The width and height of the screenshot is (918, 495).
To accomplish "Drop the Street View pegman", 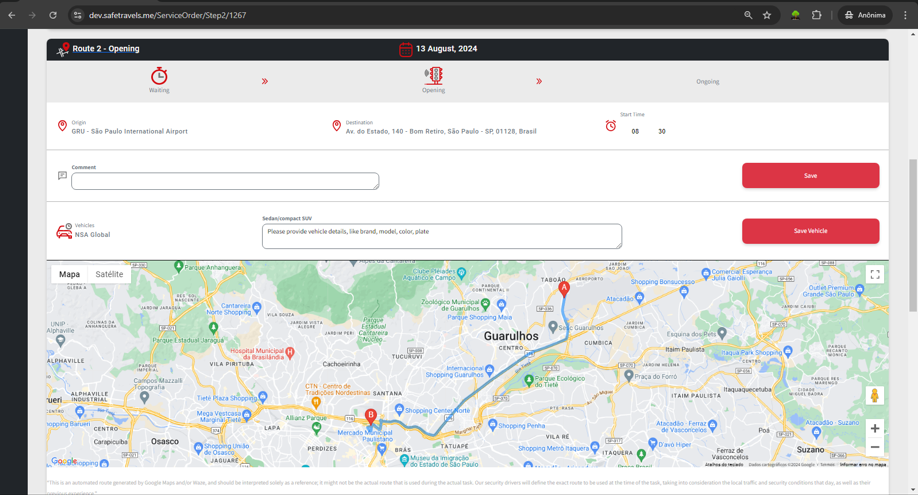I will [x=874, y=396].
